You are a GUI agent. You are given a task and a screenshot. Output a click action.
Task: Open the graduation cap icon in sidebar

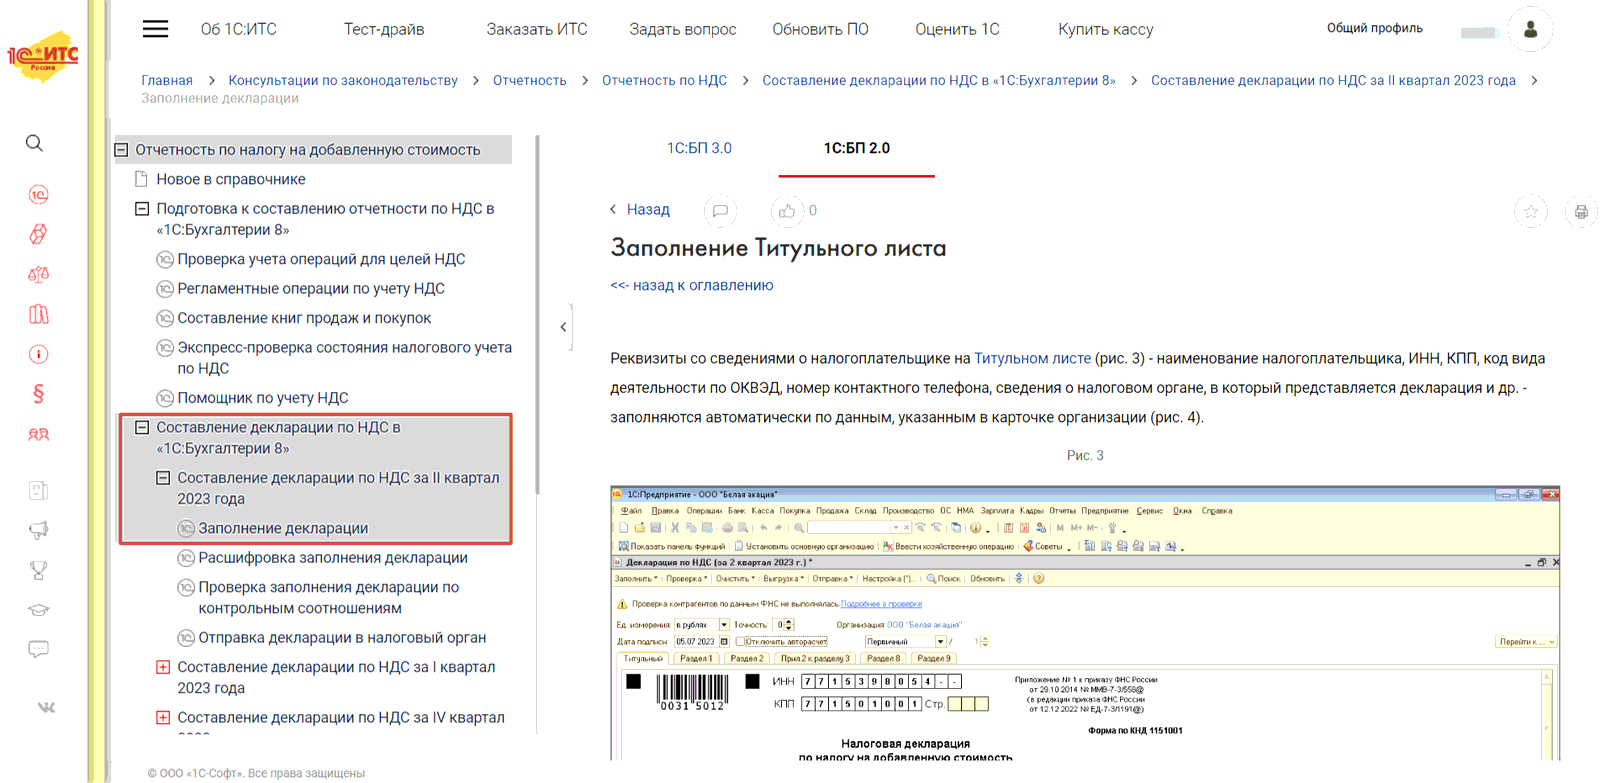[38, 610]
